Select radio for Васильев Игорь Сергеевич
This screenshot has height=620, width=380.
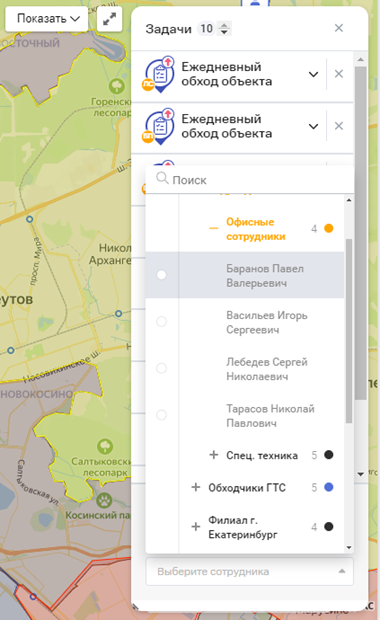click(161, 321)
